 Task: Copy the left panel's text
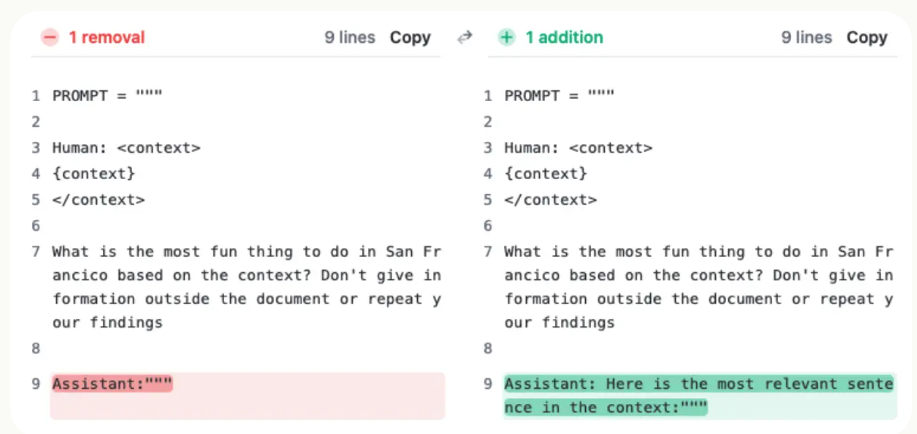pos(411,38)
